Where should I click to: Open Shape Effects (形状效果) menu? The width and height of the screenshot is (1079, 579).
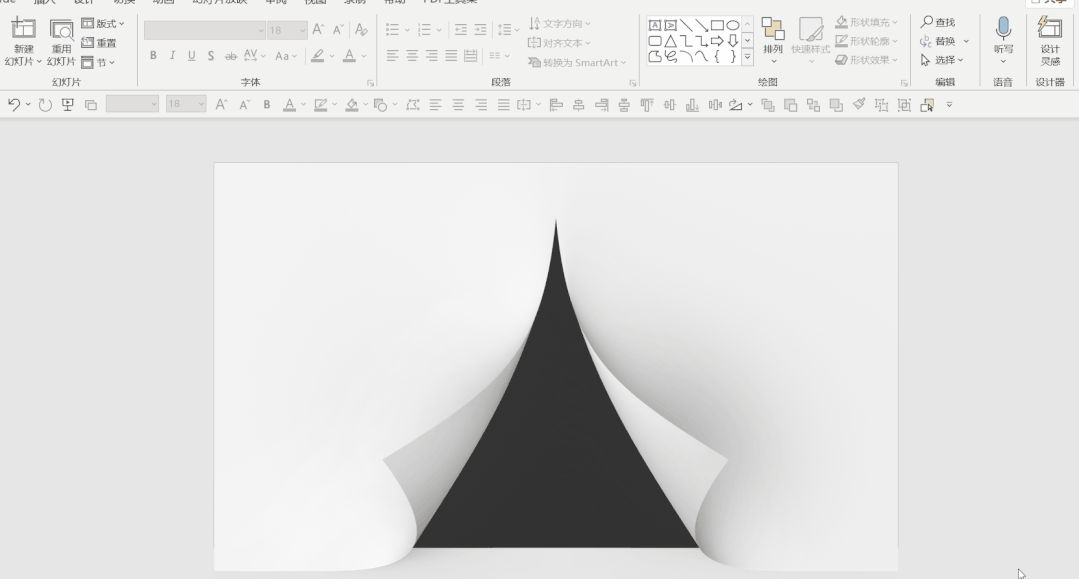click(866, 60)
